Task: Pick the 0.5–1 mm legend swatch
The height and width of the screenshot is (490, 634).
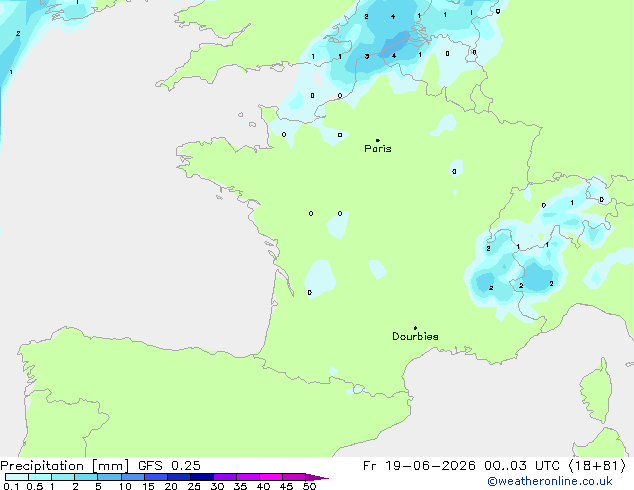Action: tap(40, 477)
